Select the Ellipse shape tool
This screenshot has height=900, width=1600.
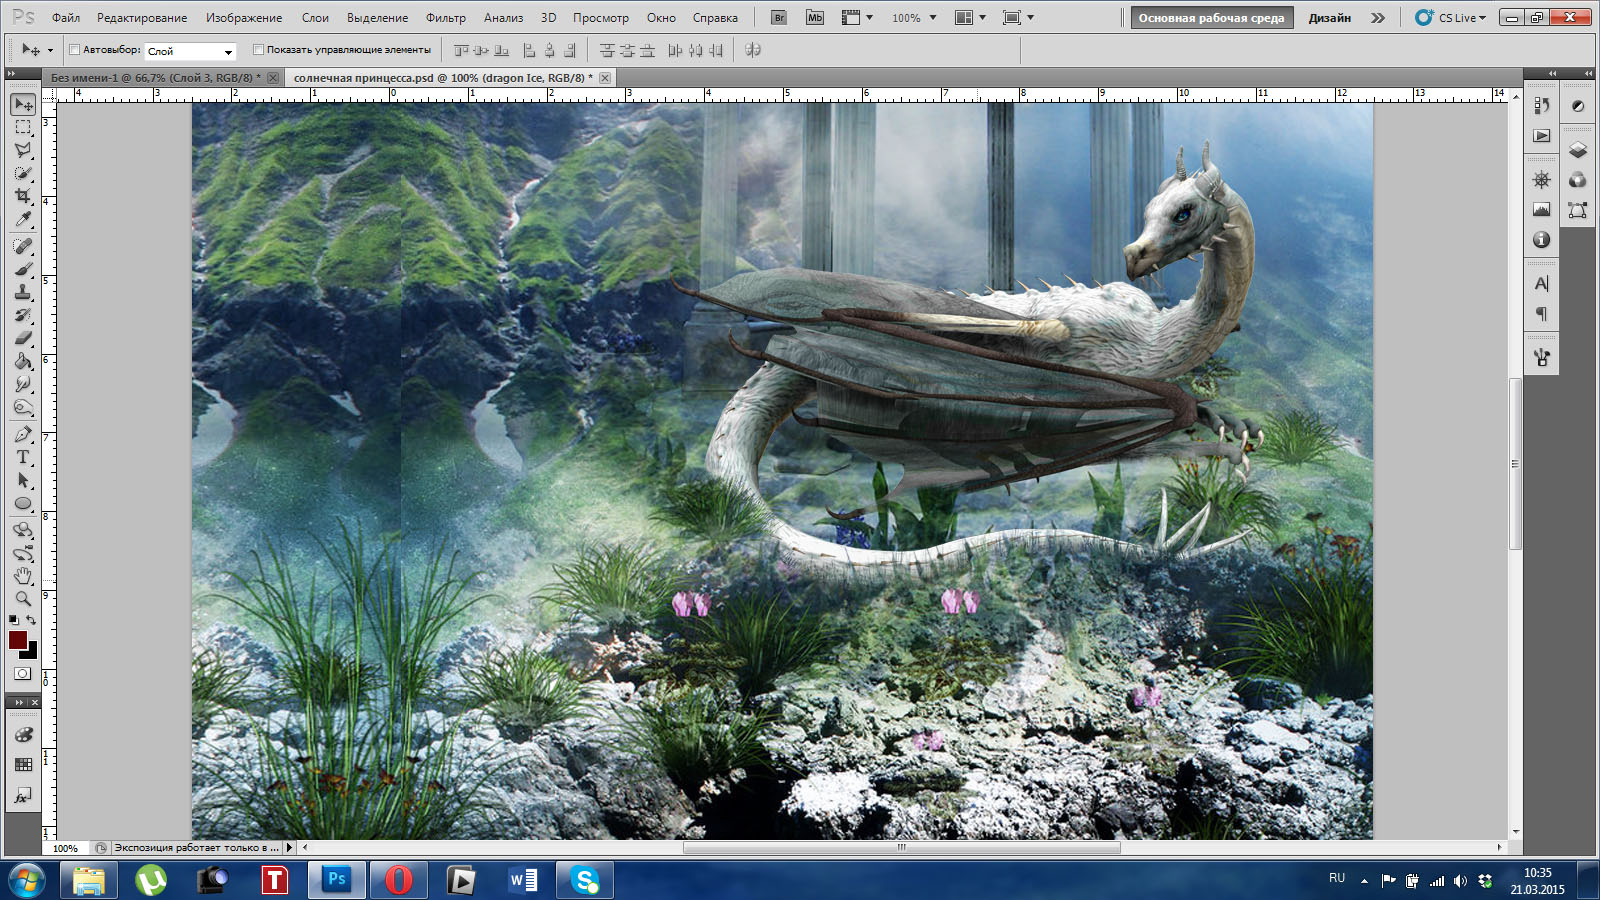coord(23,503)
